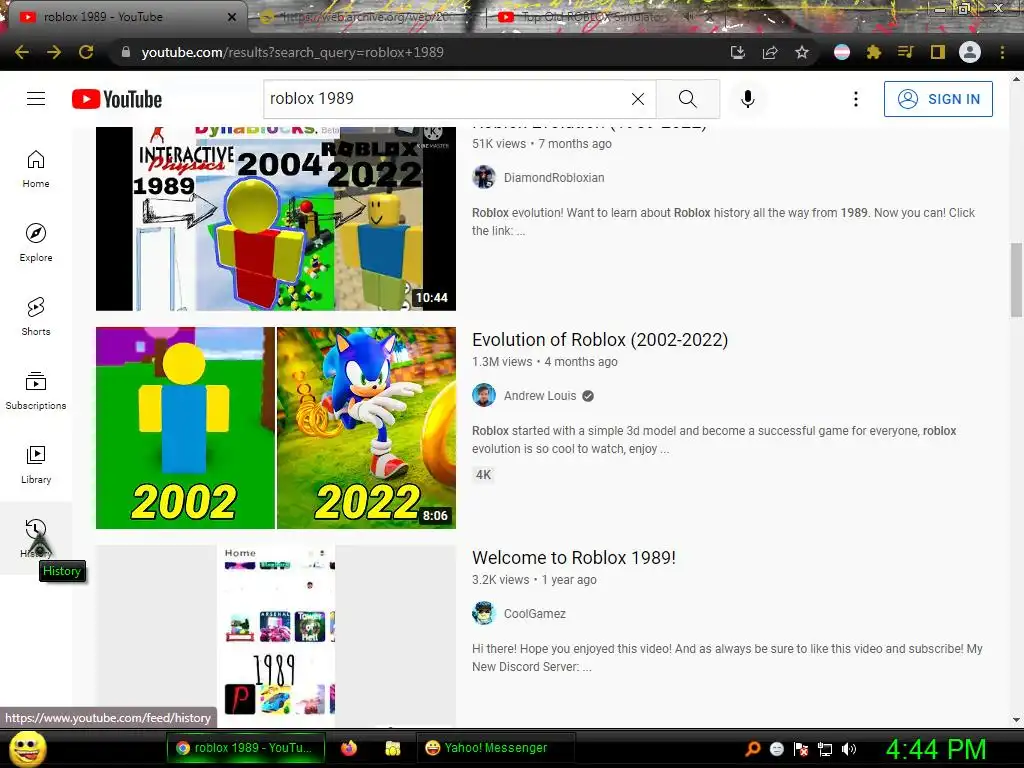Visit DiamondRobloxian channel
The height and width of the screenshot is (768, 1024).
tap(554, 178)
